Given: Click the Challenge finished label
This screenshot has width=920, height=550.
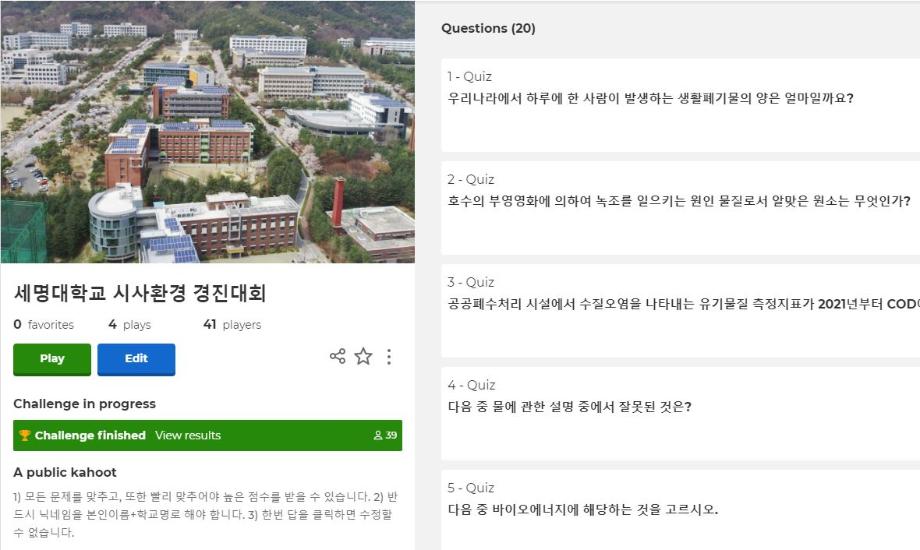Looking at the screenshot, I should [90, 435].
